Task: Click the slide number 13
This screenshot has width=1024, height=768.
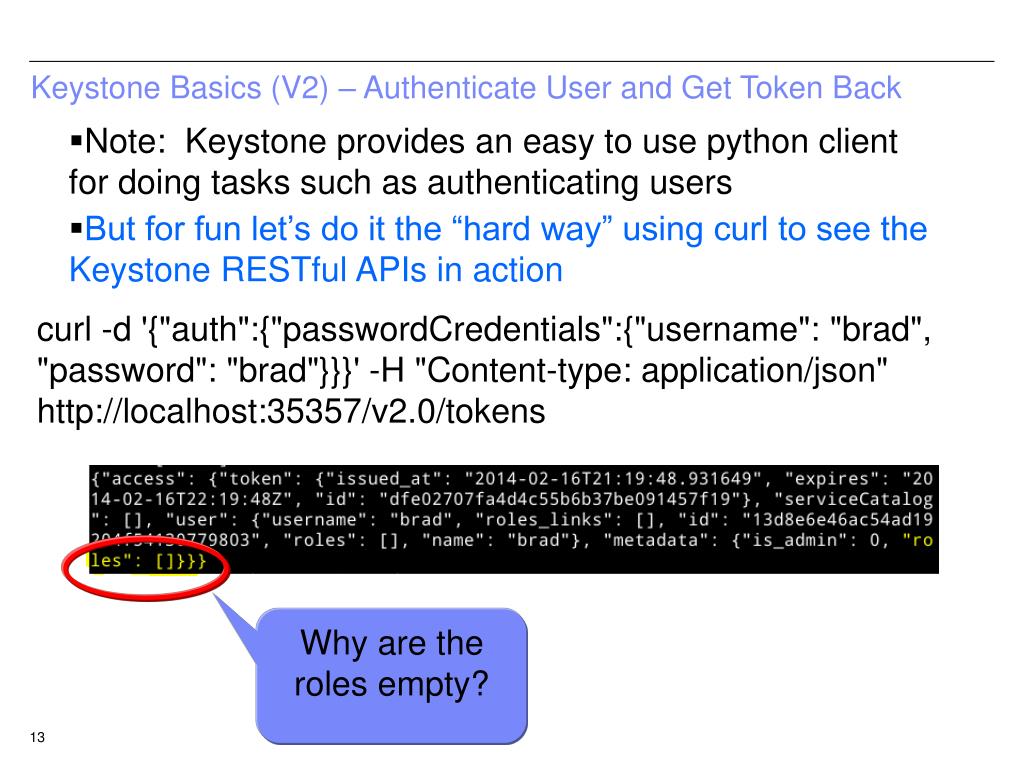Action: click(x=37, y=737)
